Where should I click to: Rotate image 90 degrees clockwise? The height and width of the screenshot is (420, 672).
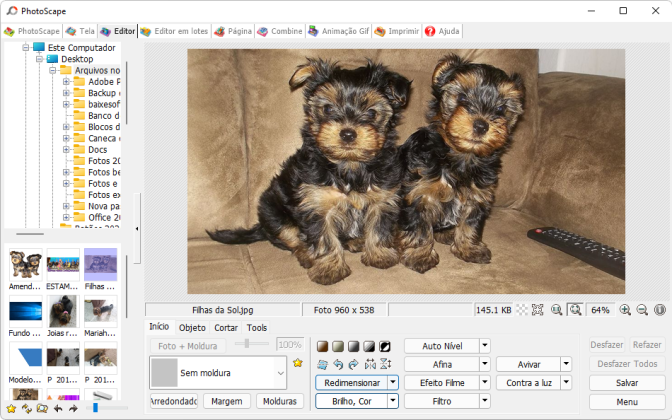[x=354, y=365]
